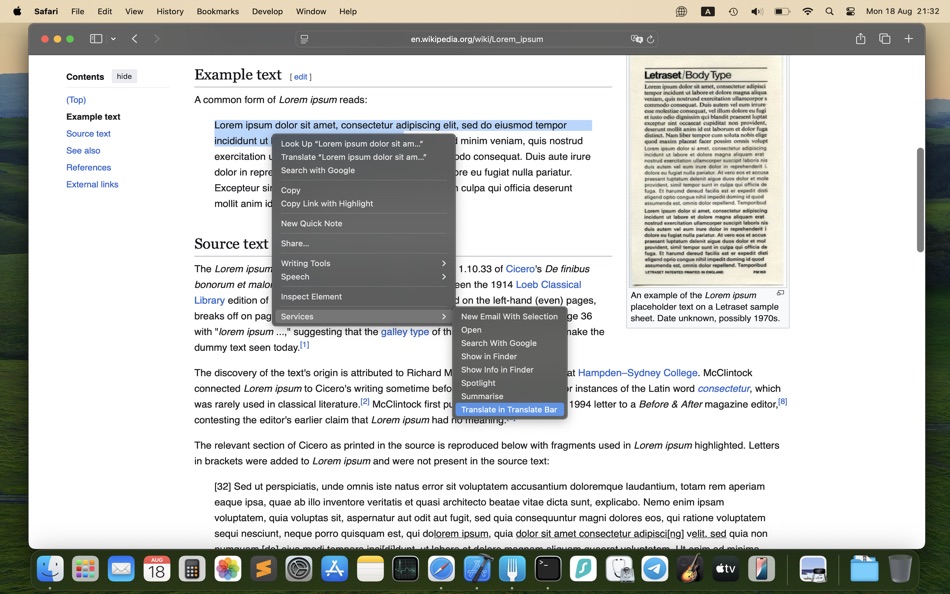Viewport: 950px width, 594px height.
Task: Go forward with the forward arrow
Action: tap(156, 39)
